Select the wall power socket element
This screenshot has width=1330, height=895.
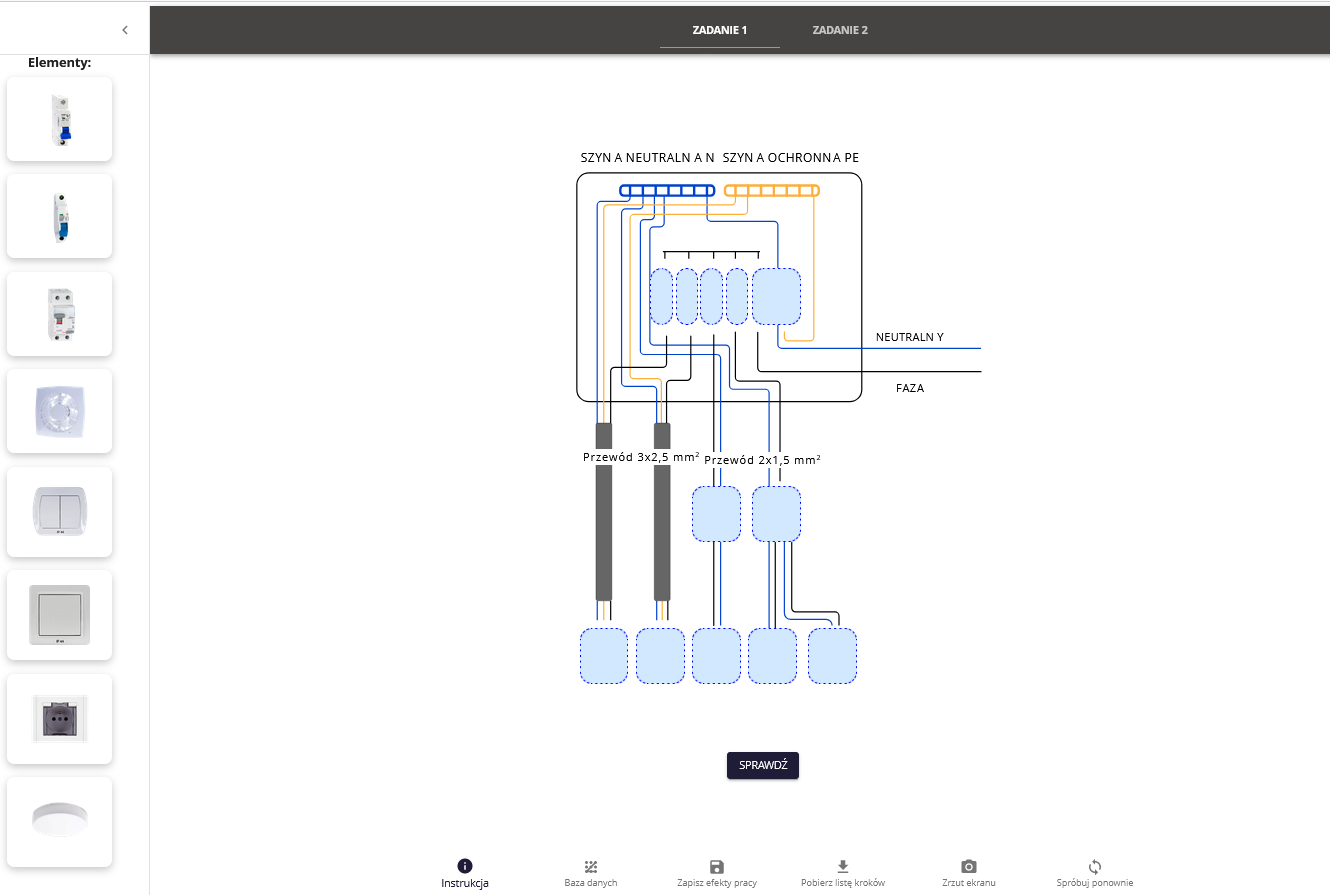60,719
